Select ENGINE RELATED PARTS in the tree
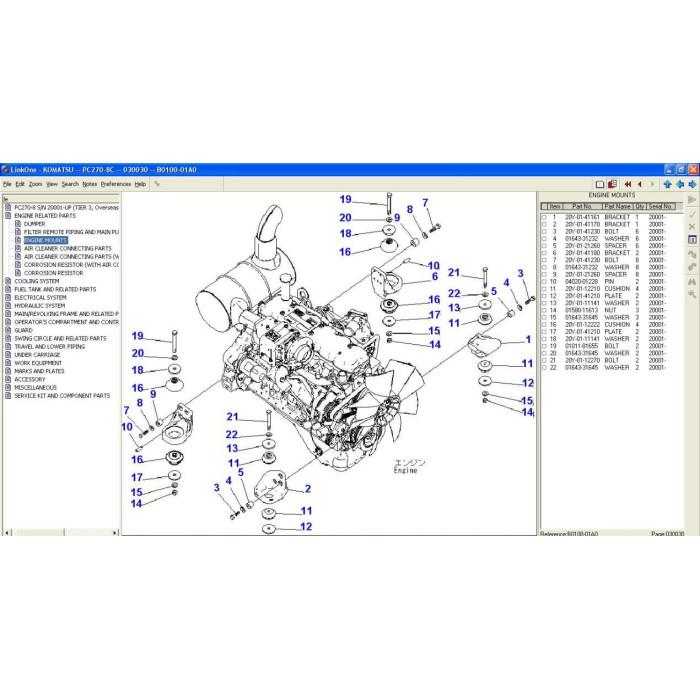 coord(45,216)
